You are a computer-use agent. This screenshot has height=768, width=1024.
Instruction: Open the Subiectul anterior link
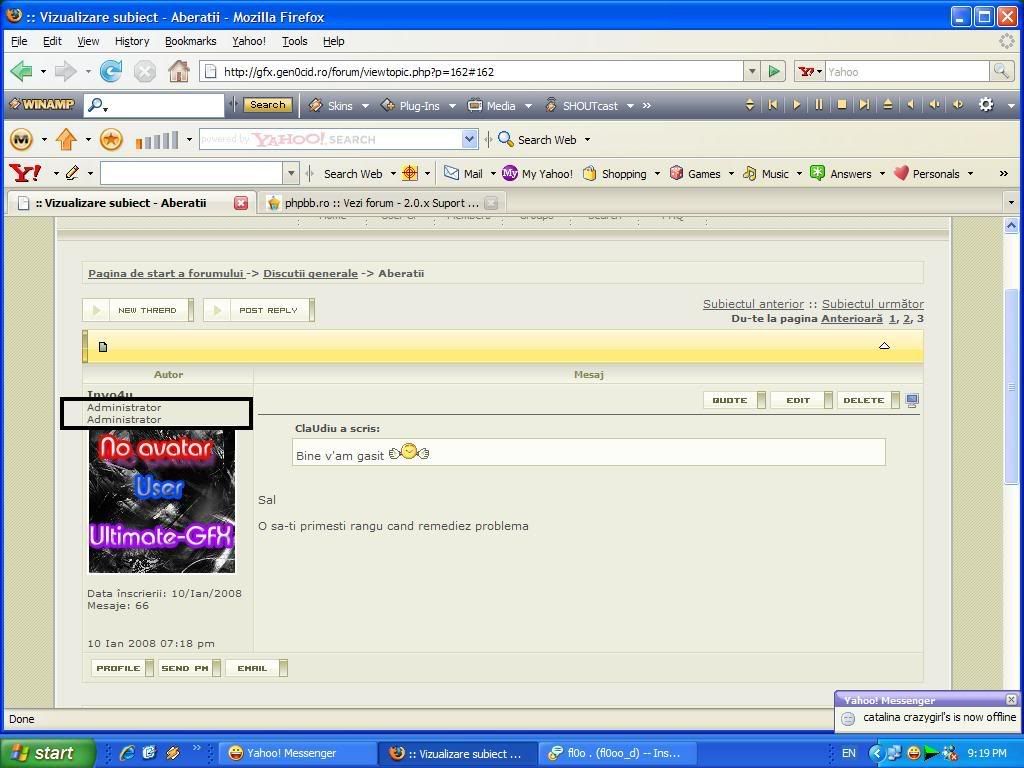(753, 304)
